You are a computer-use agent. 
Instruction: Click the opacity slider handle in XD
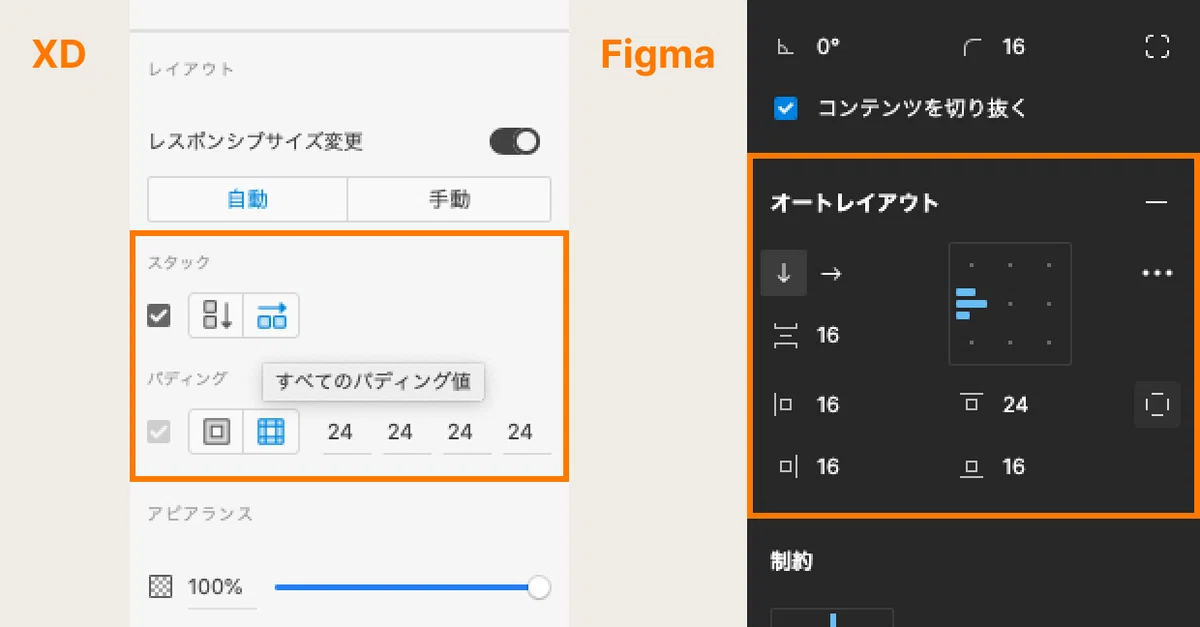(x=539, y=587)
